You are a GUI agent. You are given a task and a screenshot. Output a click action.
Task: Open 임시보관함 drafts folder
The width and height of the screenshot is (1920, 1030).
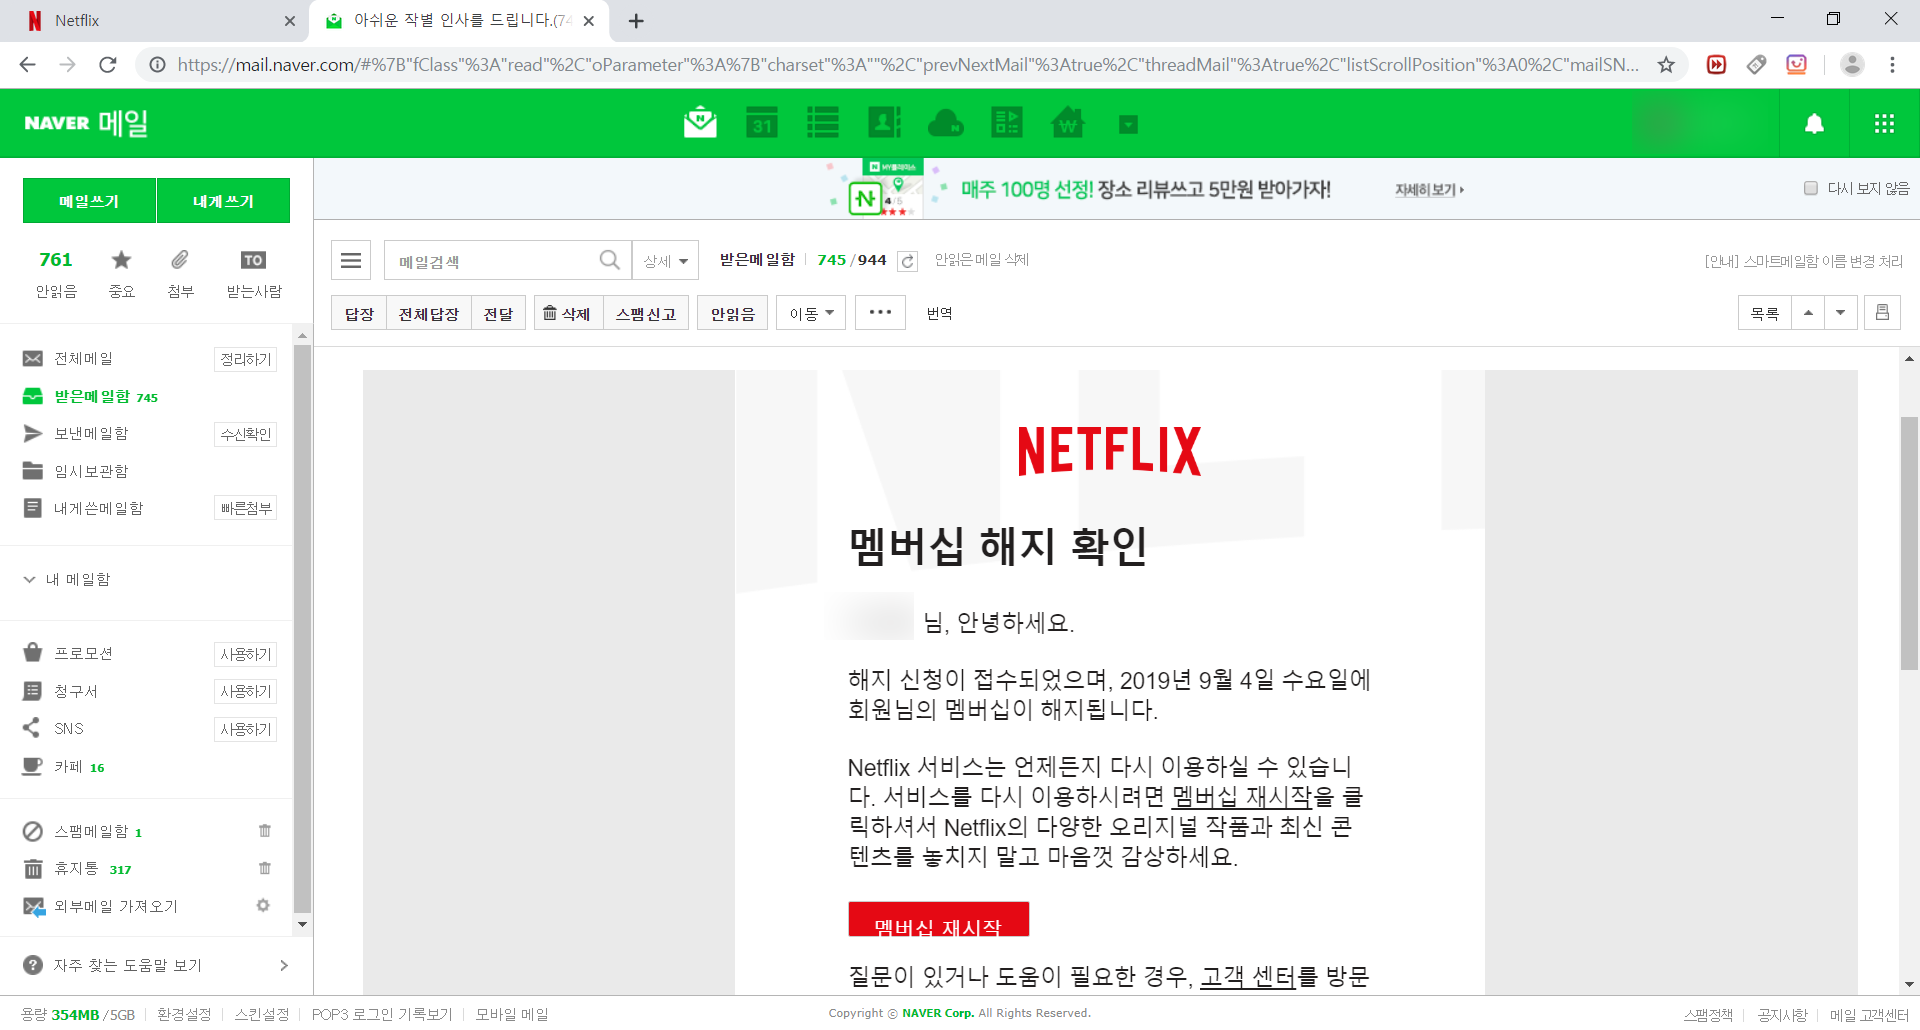90,471
